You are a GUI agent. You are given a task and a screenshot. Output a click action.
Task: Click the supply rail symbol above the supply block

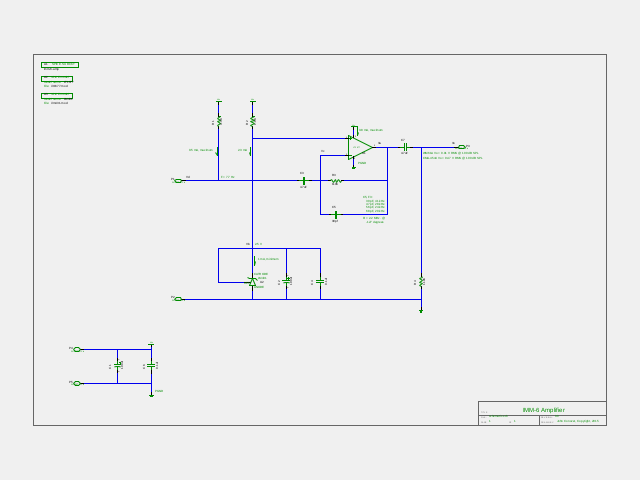[x=151, y=344]
